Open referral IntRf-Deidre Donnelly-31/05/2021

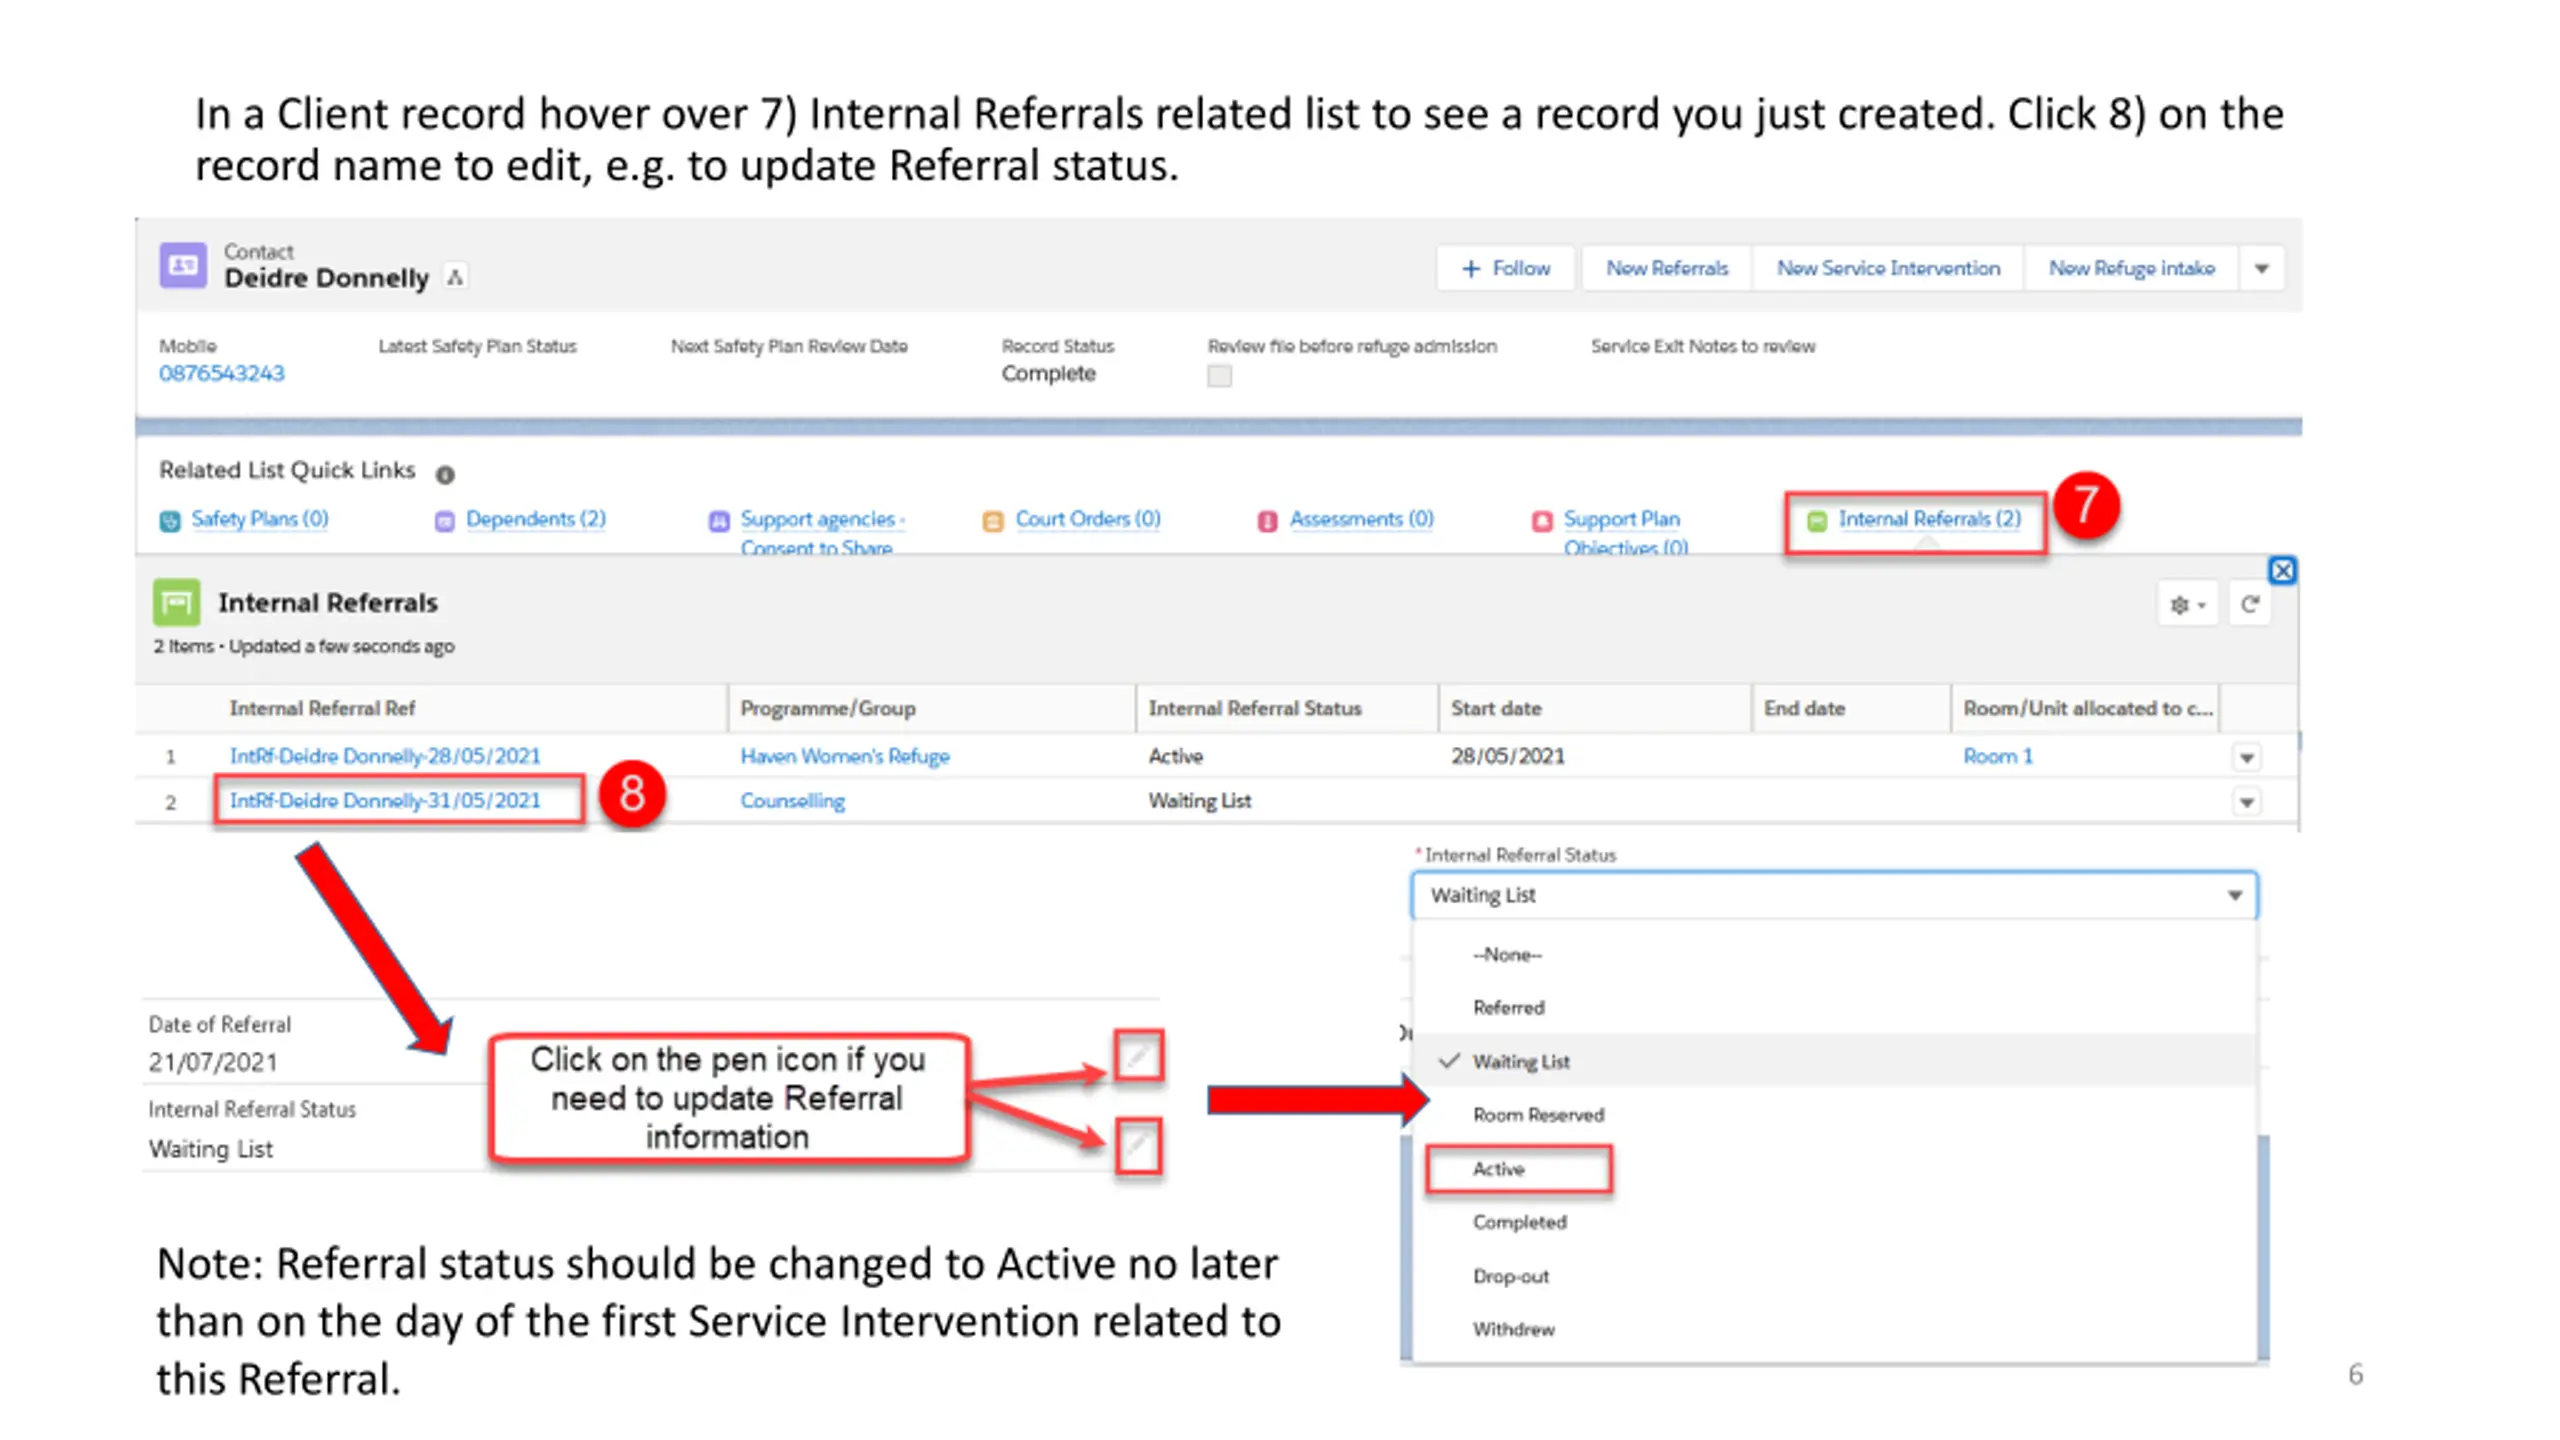[385, 801]
